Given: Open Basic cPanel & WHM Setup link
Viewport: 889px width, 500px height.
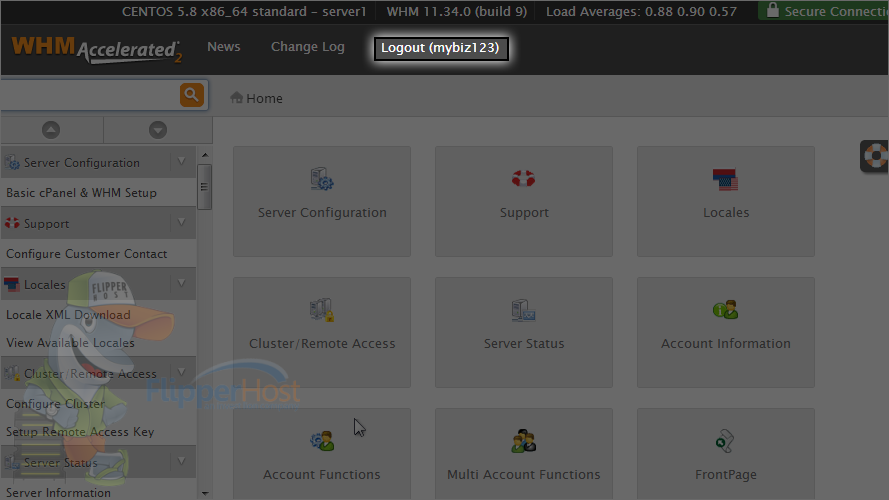Looking at the screenshot, I should point(81,193).
